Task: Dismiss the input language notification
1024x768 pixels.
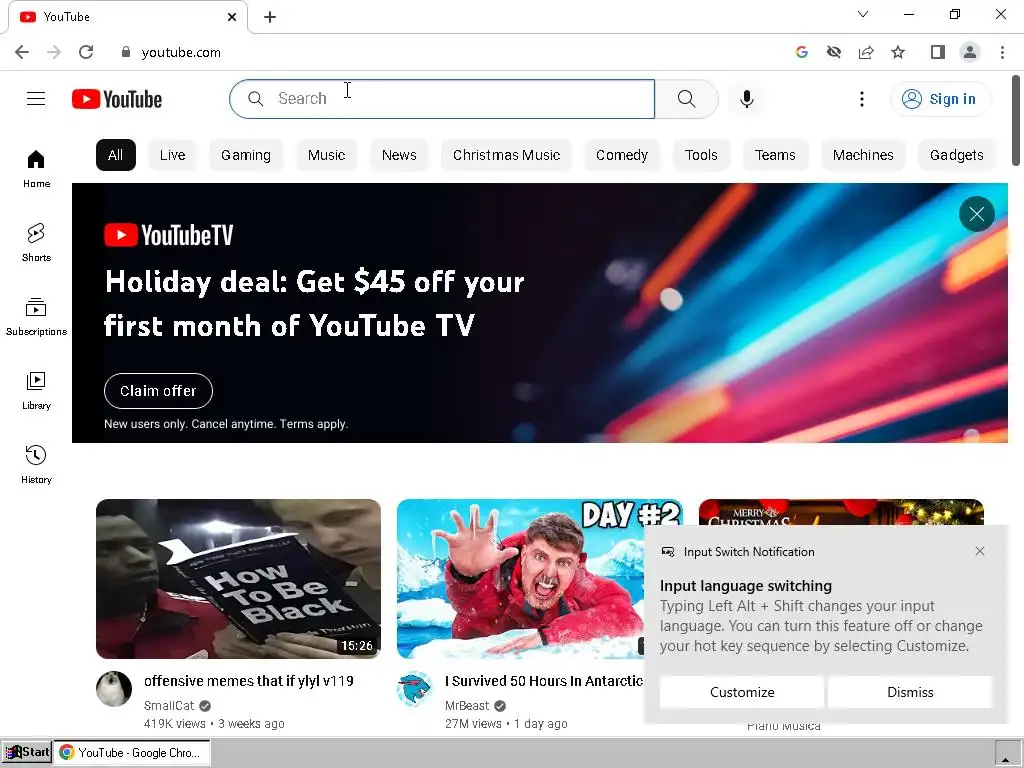Action: tap(910, 692)
